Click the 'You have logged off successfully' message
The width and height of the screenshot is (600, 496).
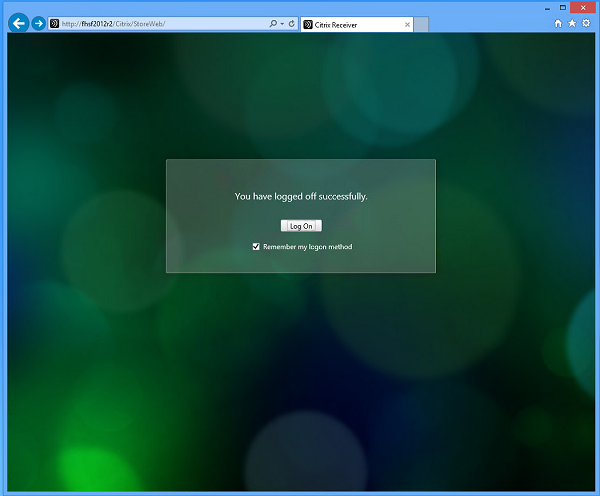point(301,196)
